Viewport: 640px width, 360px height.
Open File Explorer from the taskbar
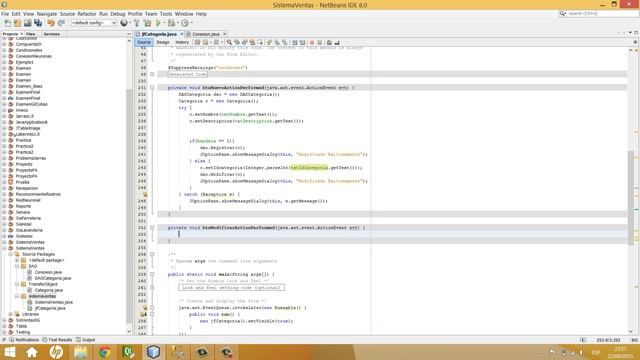(80, 352)
